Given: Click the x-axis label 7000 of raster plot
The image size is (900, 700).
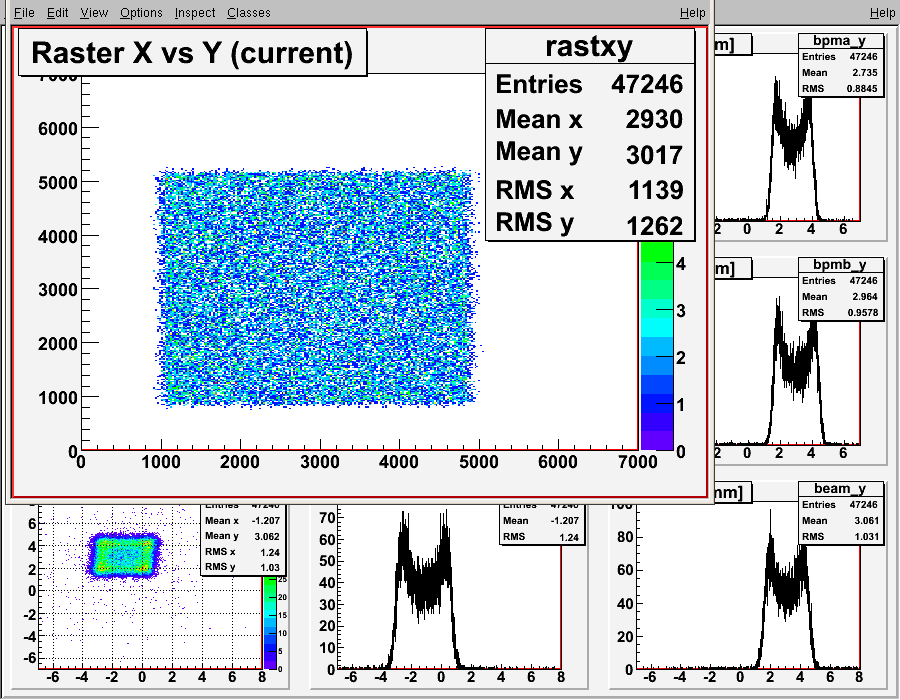Looking at the screenshot, I should pos(638,462).
